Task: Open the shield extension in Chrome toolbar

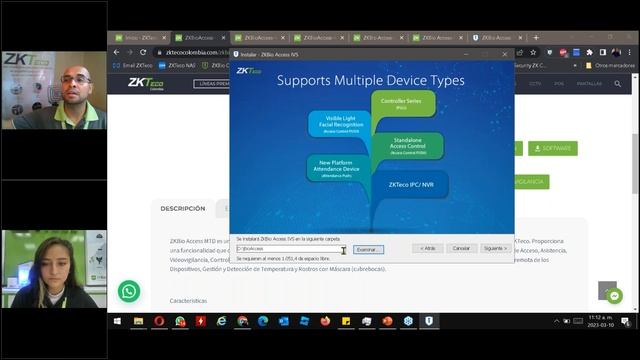Action: pos(550,53)
